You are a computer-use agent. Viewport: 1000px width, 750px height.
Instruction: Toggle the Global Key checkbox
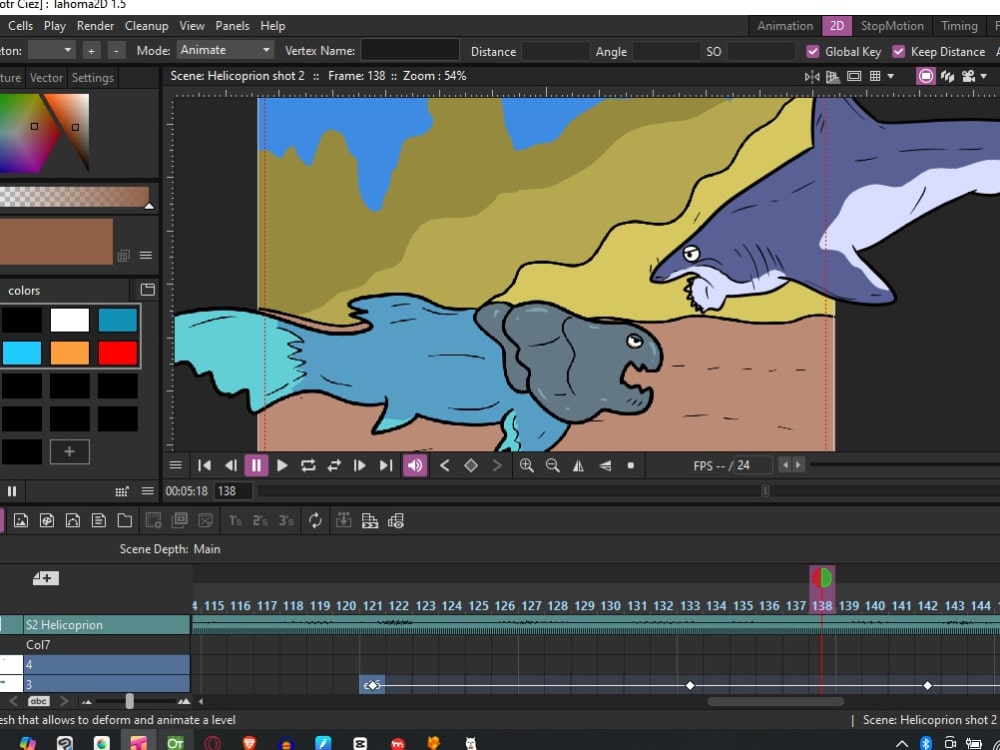812,52
